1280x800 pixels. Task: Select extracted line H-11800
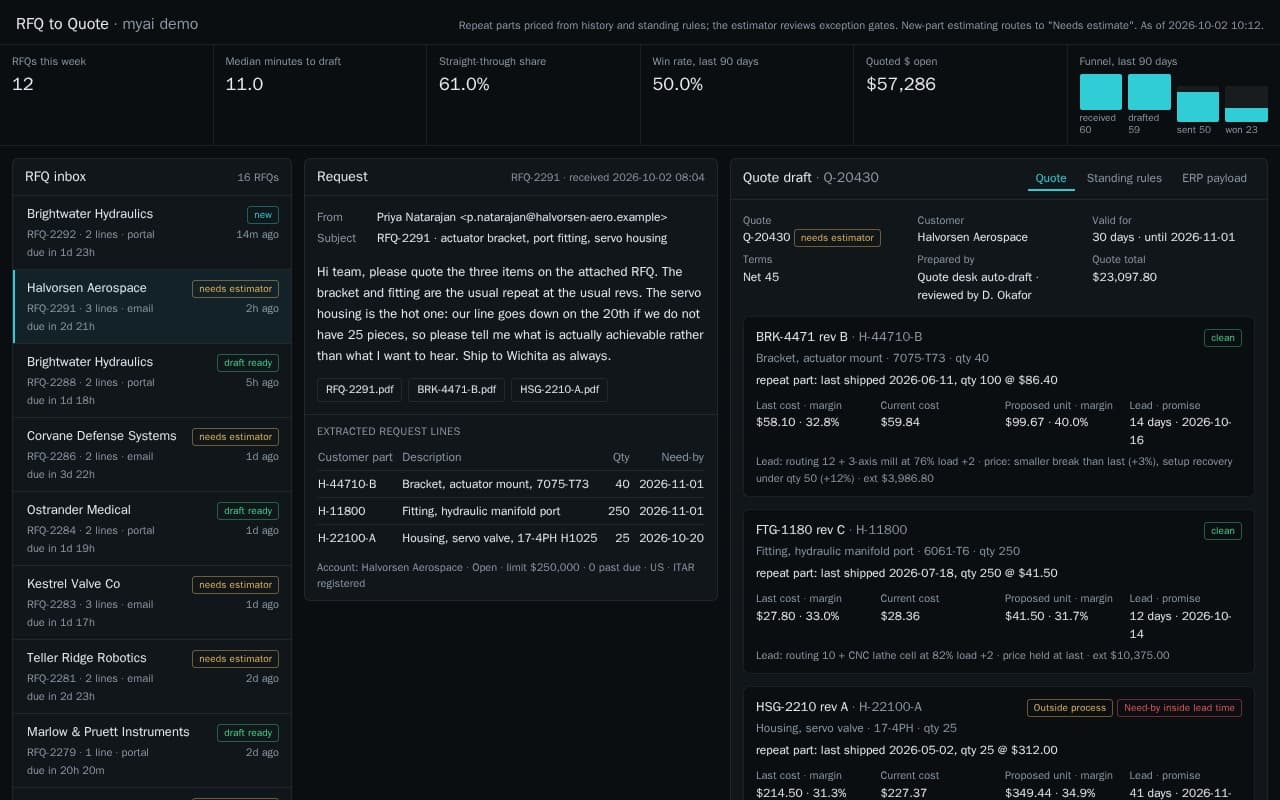(511, 511)
